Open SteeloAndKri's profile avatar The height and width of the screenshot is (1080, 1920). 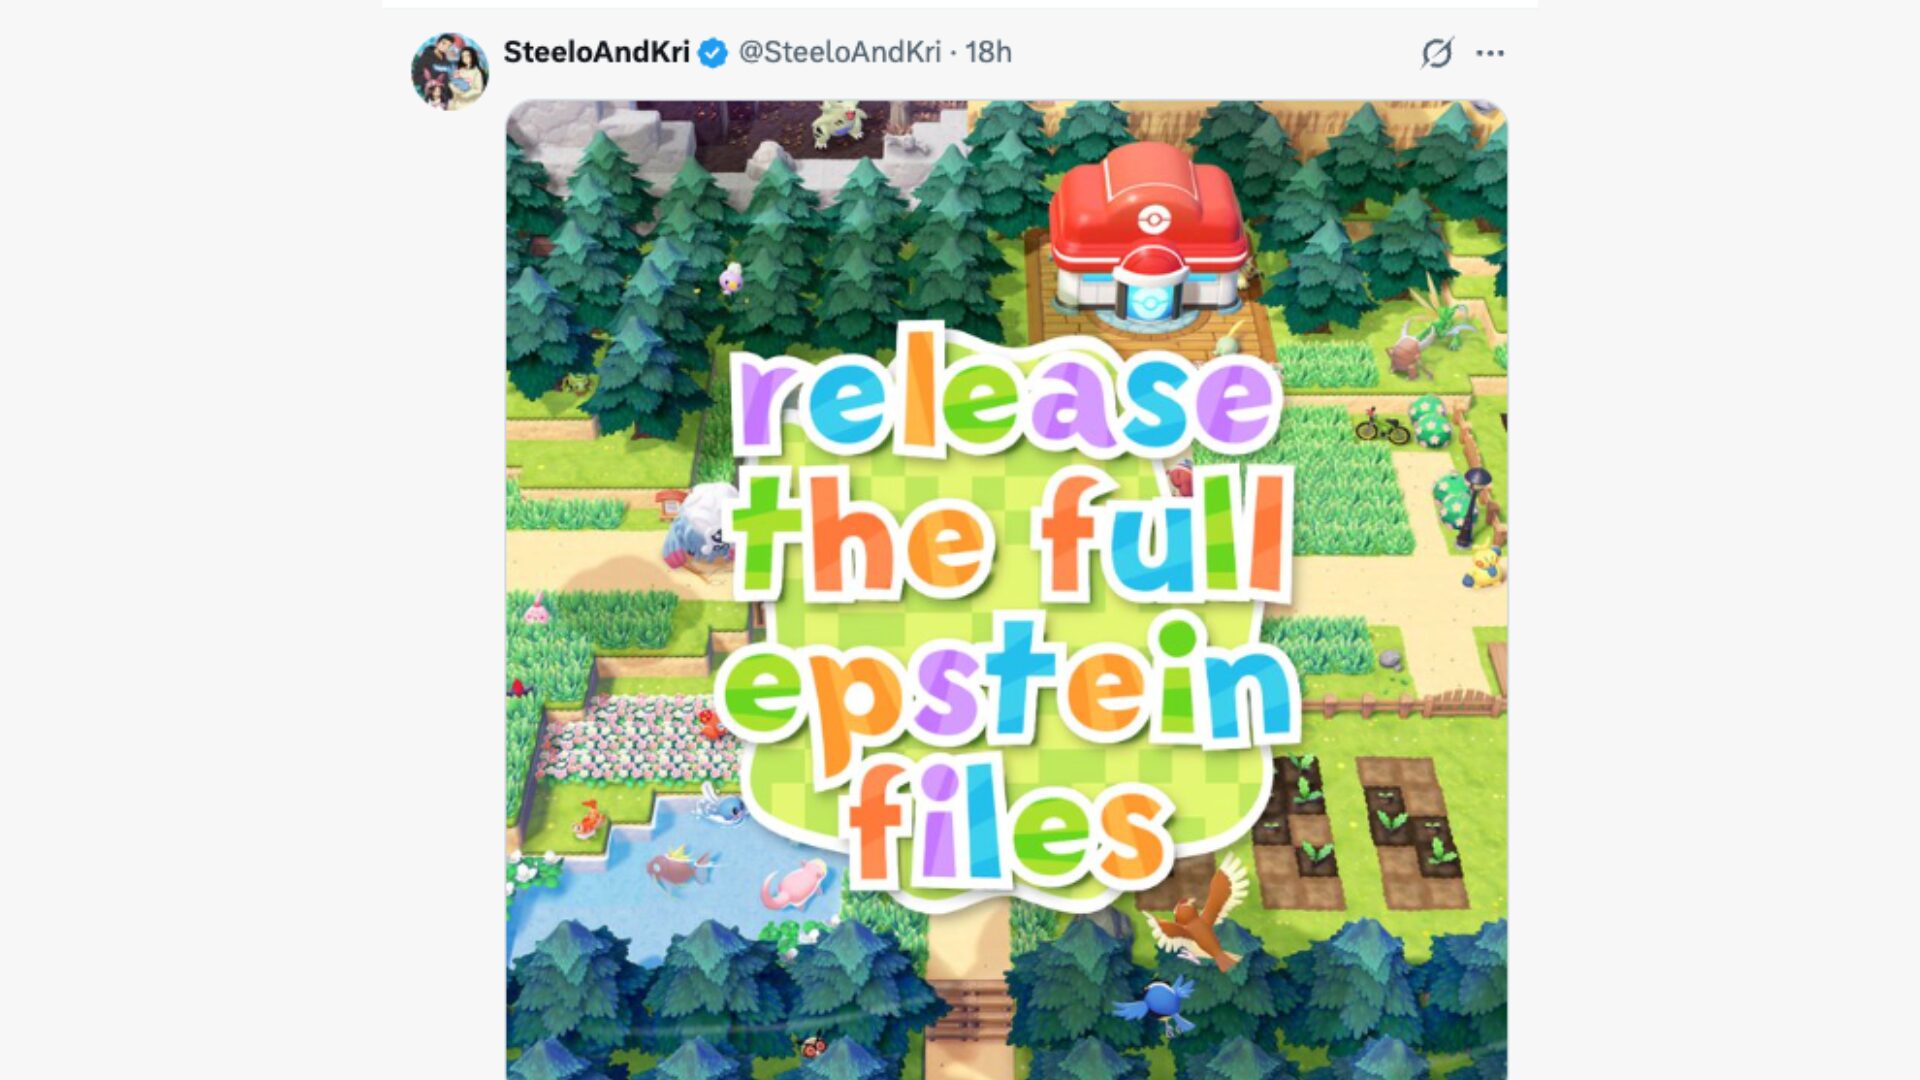point(450,71)
